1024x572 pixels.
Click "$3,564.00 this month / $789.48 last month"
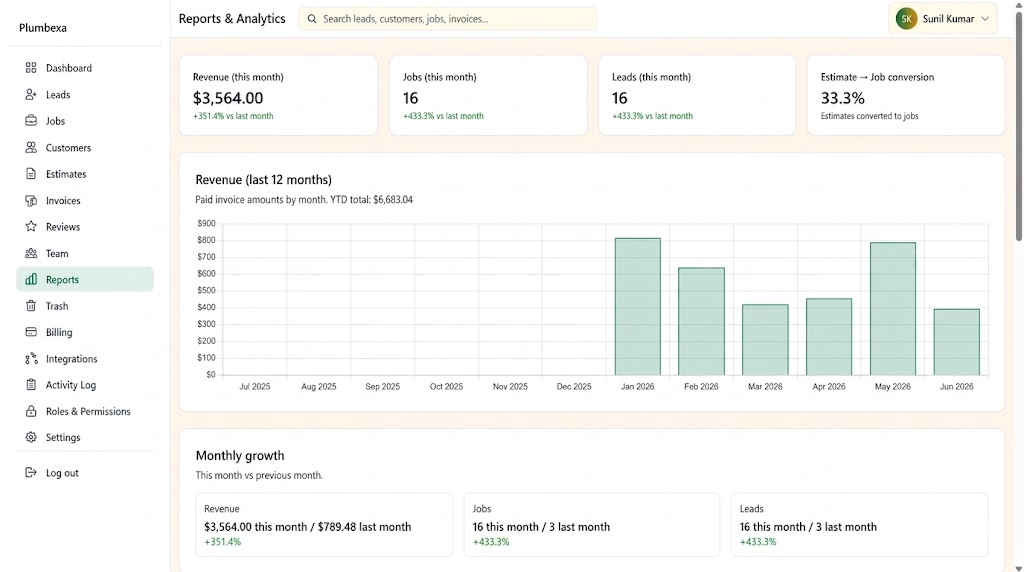tap(308, 527)
